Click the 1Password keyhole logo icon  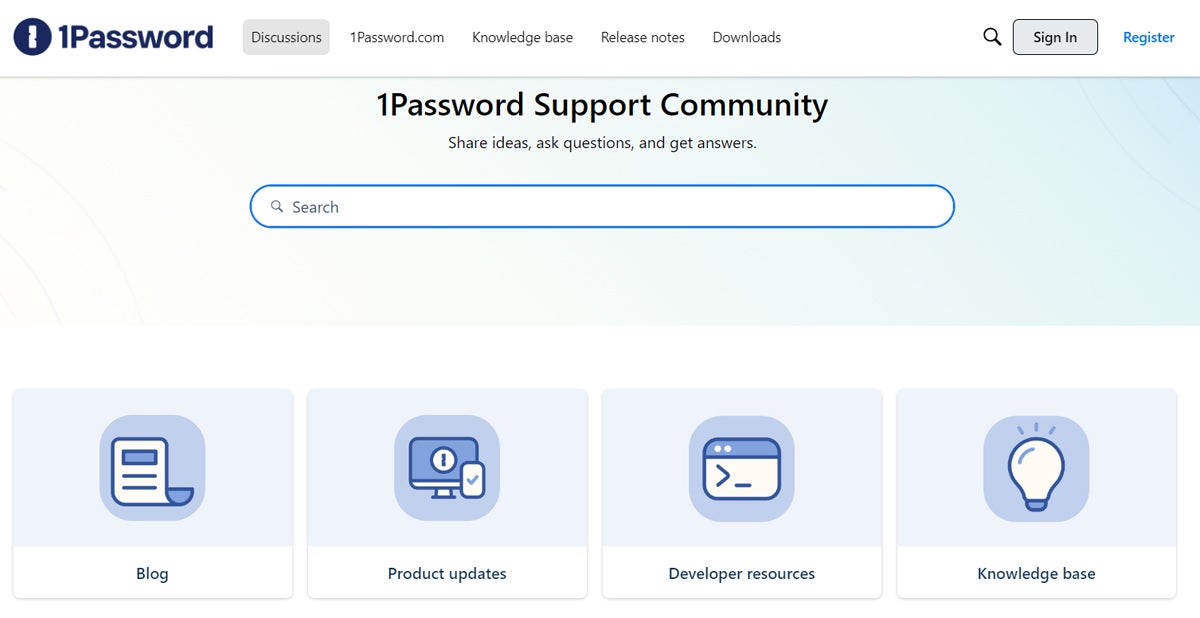point(32,37)
